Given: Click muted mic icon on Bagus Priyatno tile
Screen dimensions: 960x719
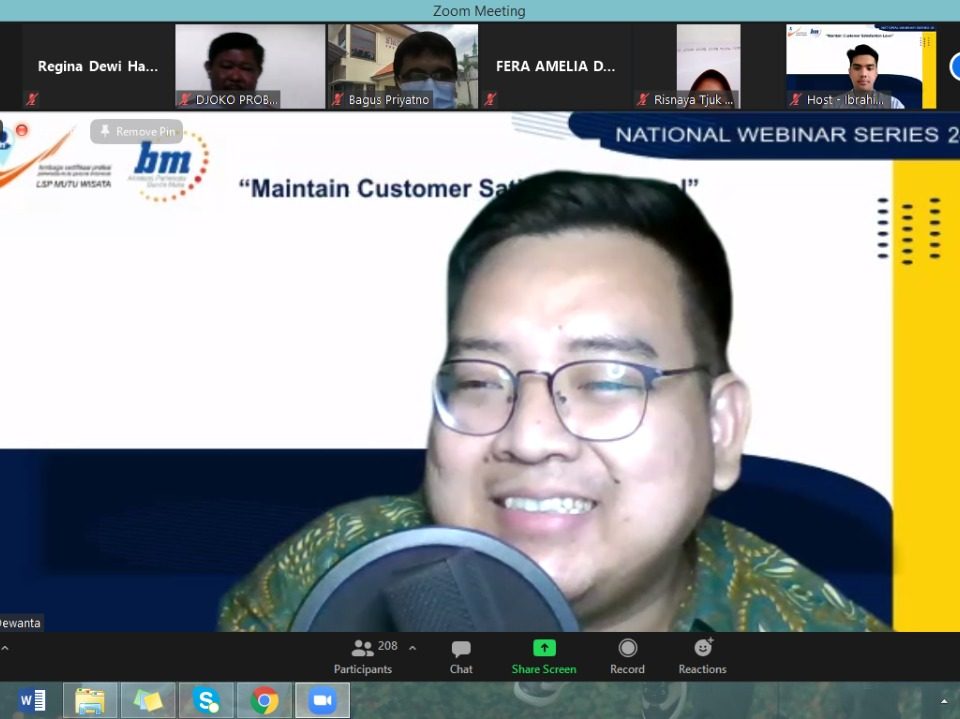Looking at the screenshot, I should (x=337, y=99).
